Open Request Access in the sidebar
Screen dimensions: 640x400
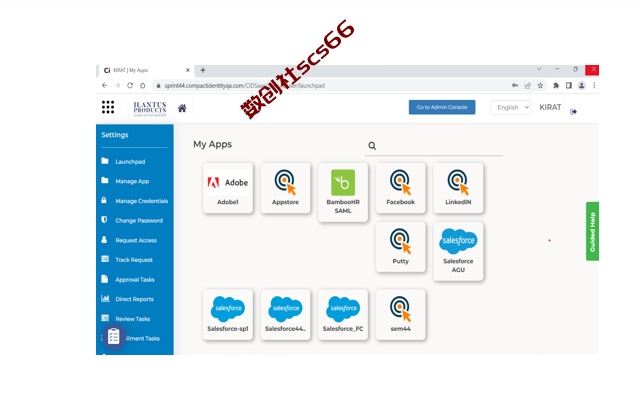pyautogui.click(x=135, y=240)
